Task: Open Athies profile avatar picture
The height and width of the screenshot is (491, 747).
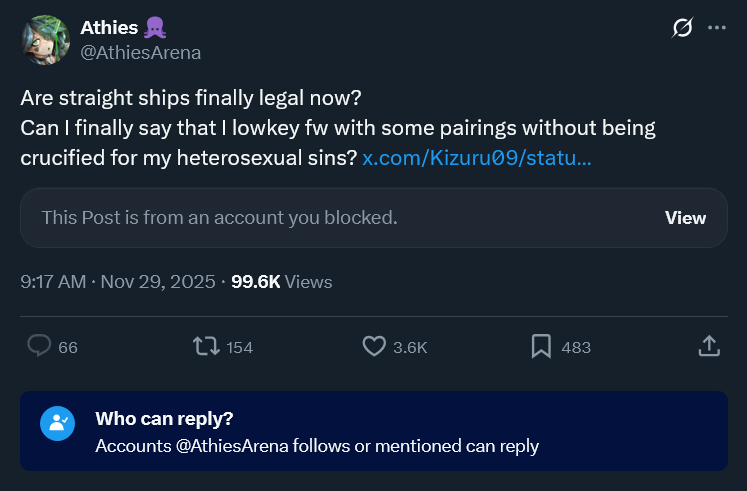Action: (45, 40)
